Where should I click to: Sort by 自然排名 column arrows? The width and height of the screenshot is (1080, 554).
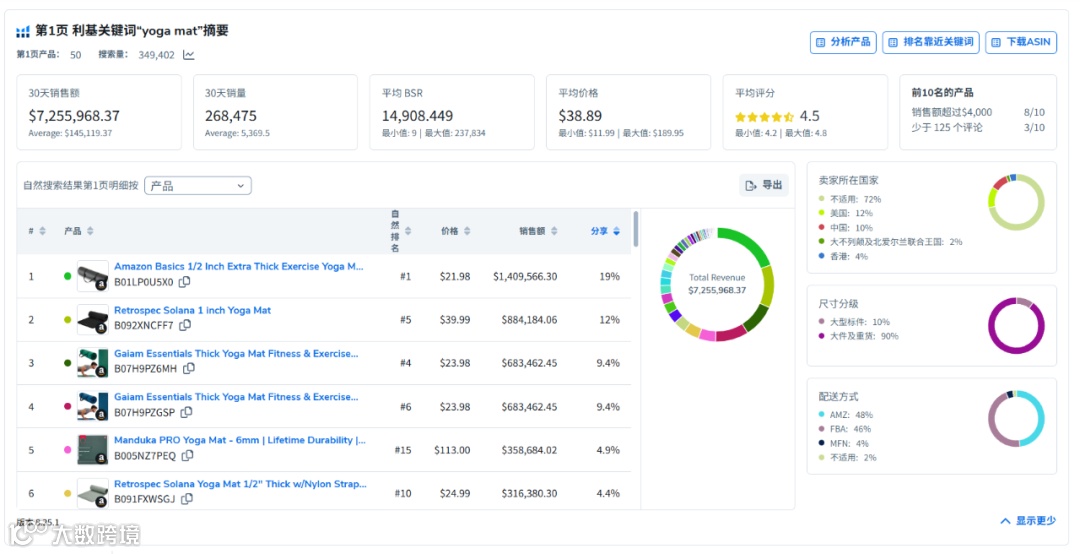click(x=408, y=231)
